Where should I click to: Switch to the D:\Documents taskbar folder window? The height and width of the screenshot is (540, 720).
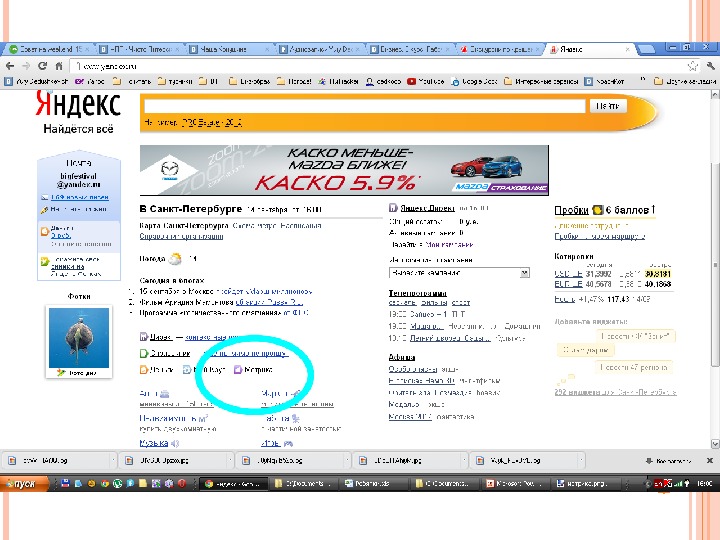click(304, 484)
